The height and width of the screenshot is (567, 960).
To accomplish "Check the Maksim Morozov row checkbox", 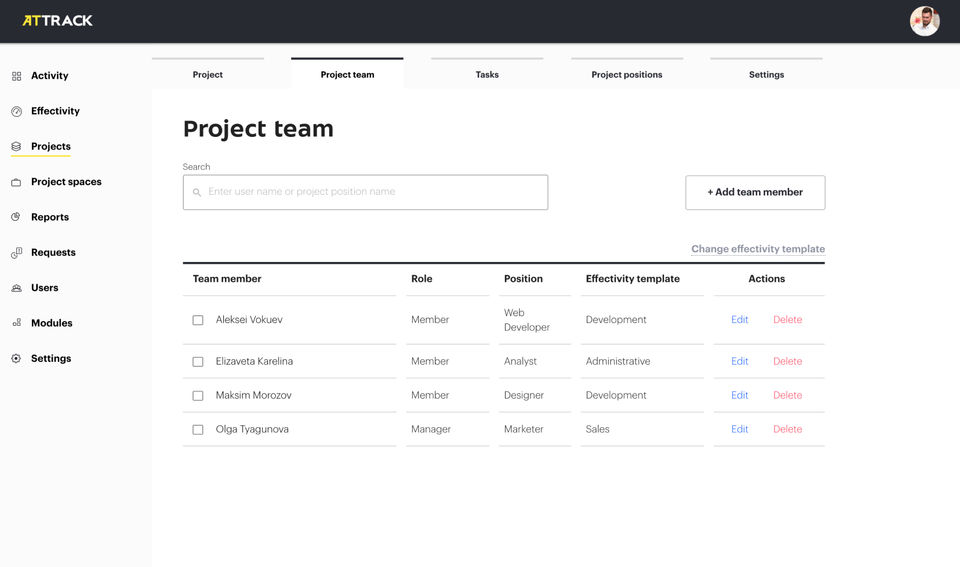I will click(198, 396).
